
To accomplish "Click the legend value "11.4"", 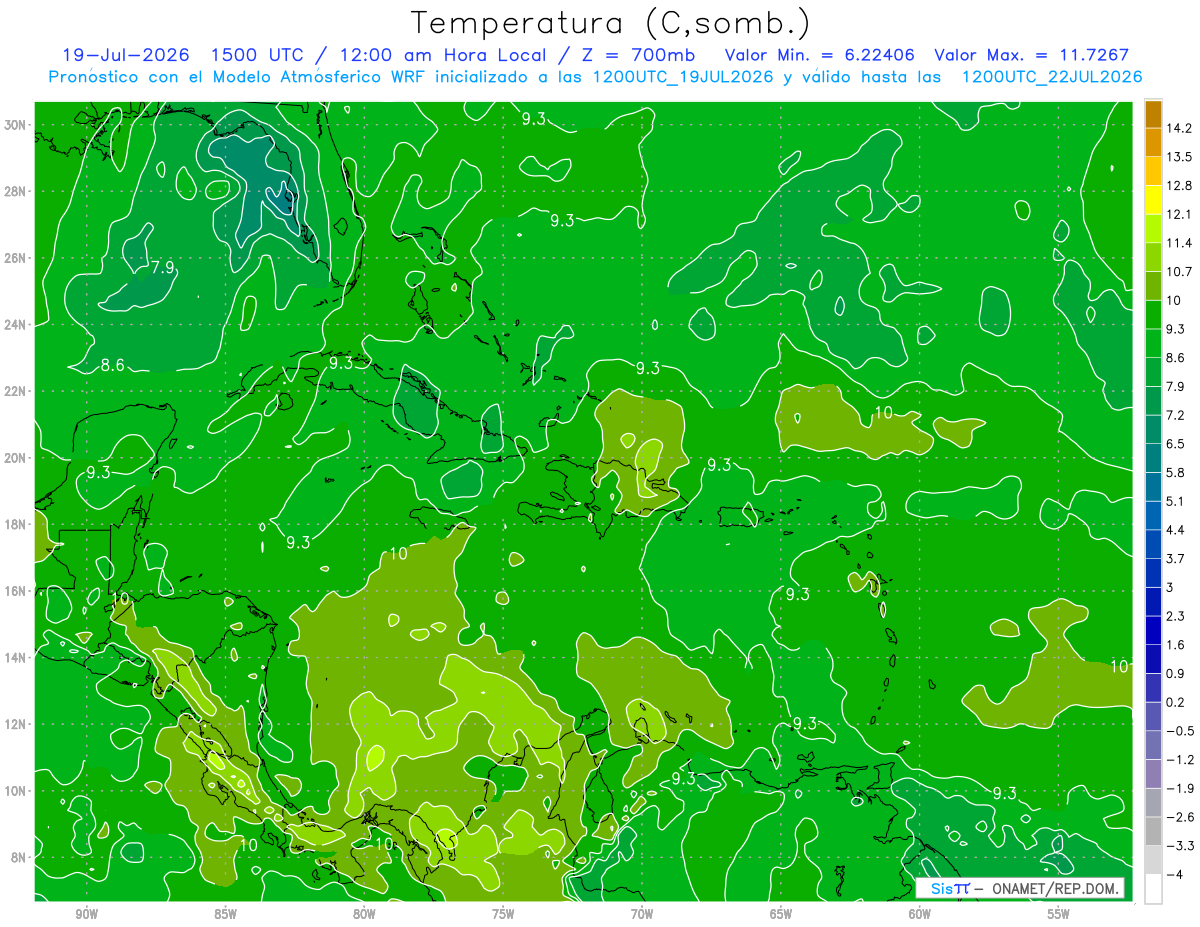I will [x=1180, y=243].
